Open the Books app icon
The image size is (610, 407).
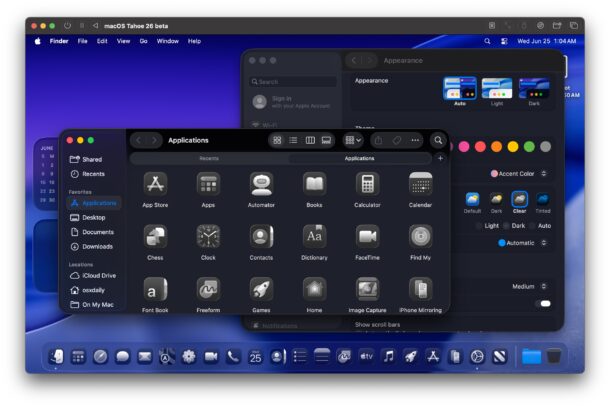click(x=314, y=184)
